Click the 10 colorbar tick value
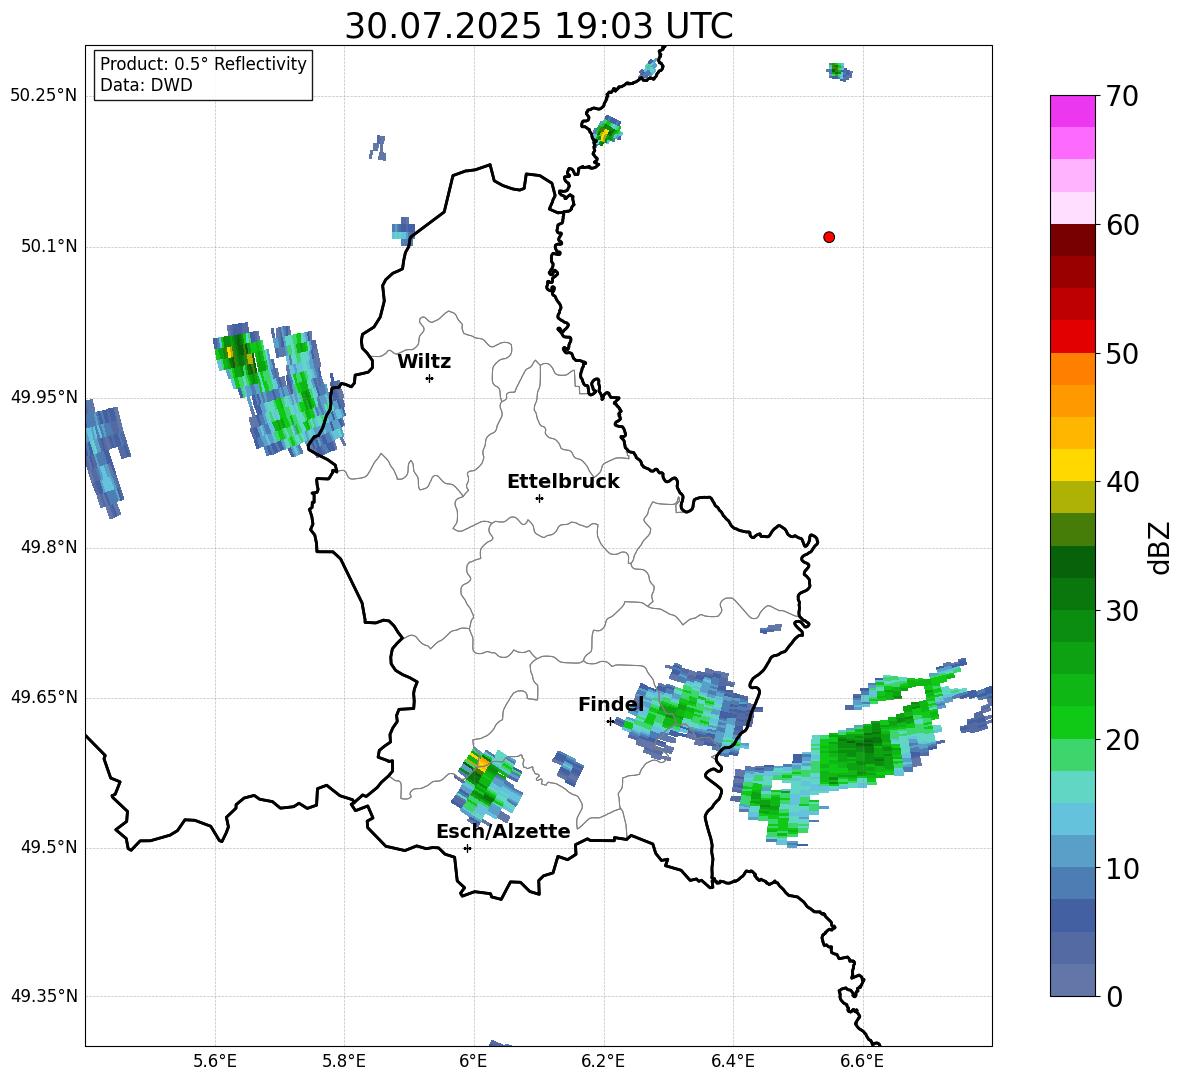The image size is (1184, 1081). (x=1121, y=868)
